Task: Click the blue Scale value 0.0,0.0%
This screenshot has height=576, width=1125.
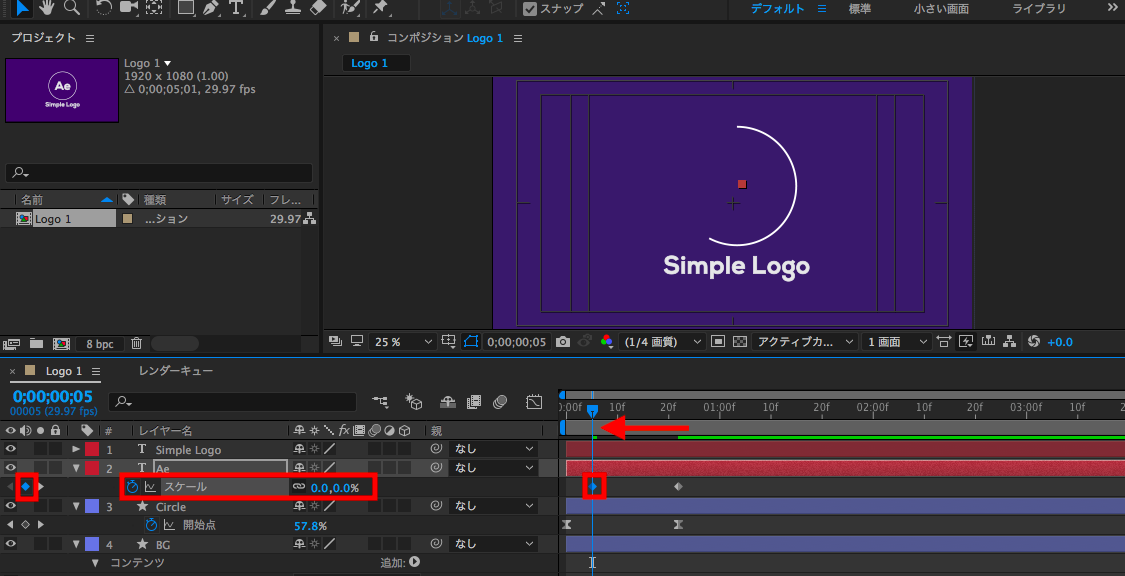Action: [335, 488]
